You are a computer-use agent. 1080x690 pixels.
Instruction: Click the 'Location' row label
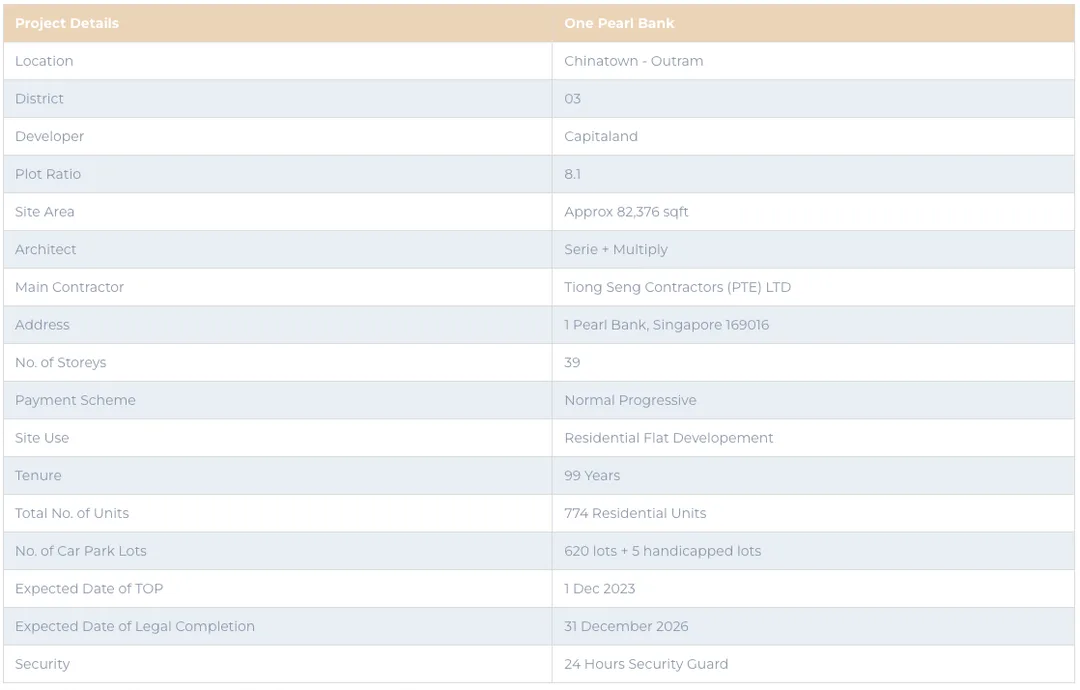(x=44, y=61)
